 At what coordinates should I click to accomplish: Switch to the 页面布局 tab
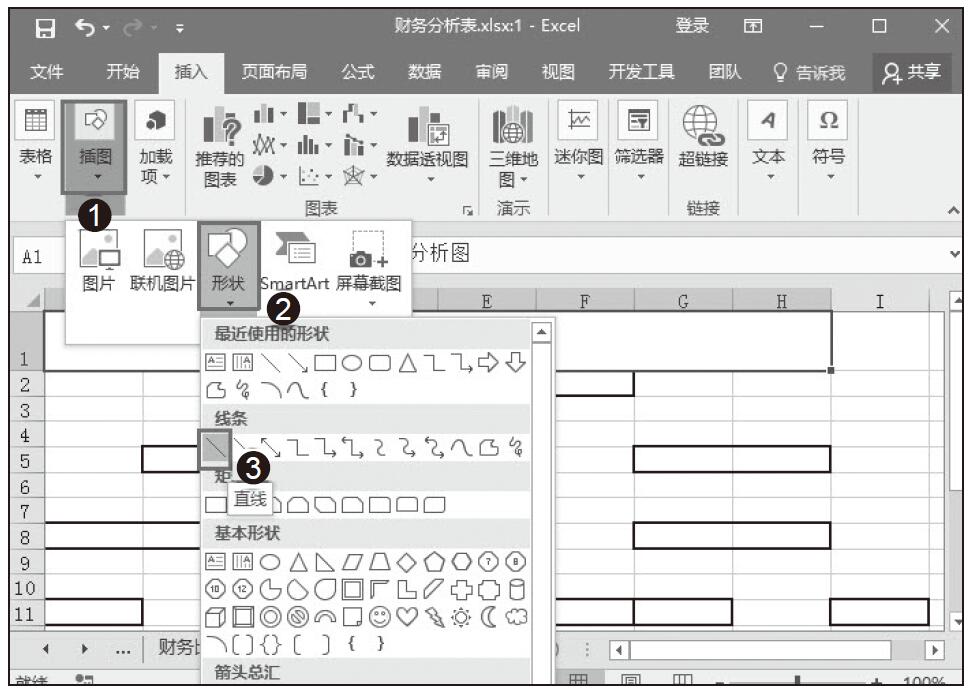(274, 72)
